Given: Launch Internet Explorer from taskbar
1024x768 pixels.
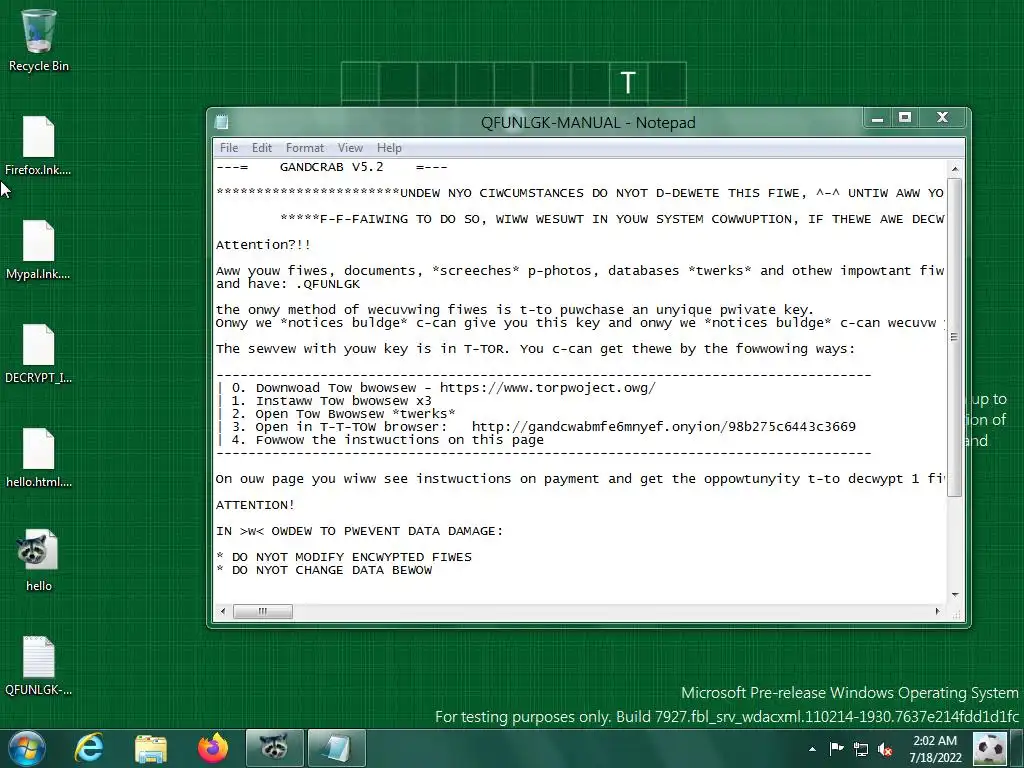Looking at the screenshot, I should point(89,748).
